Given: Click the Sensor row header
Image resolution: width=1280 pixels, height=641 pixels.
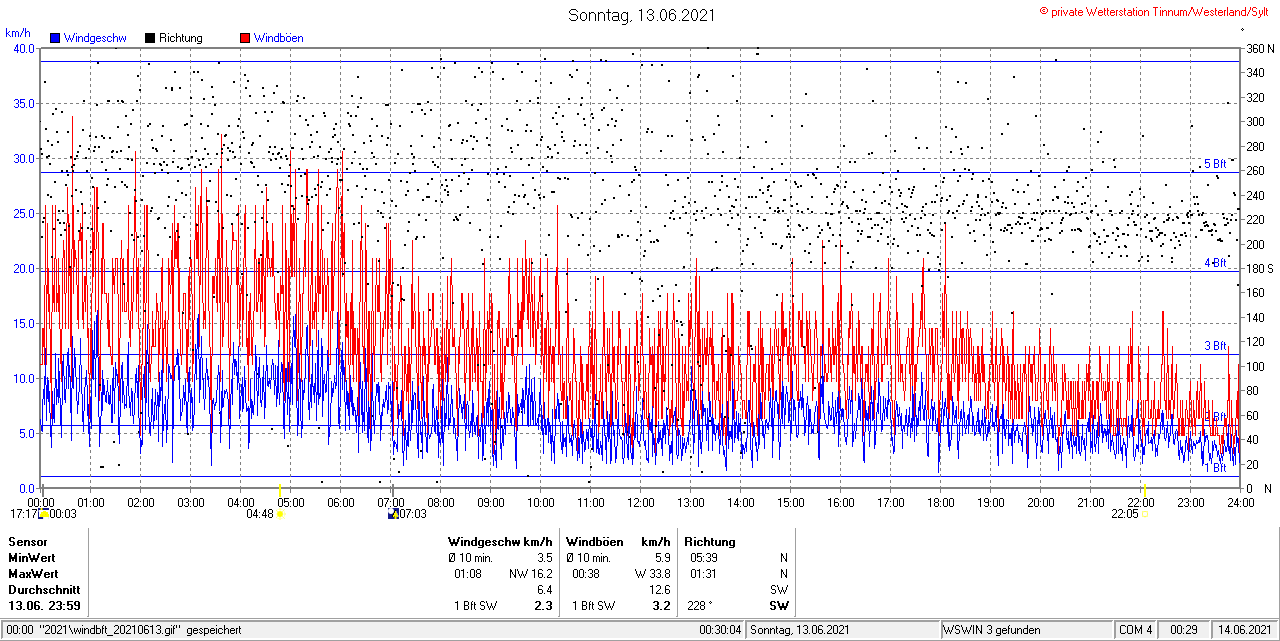Looking at the screenshot, I should (28, 542).
